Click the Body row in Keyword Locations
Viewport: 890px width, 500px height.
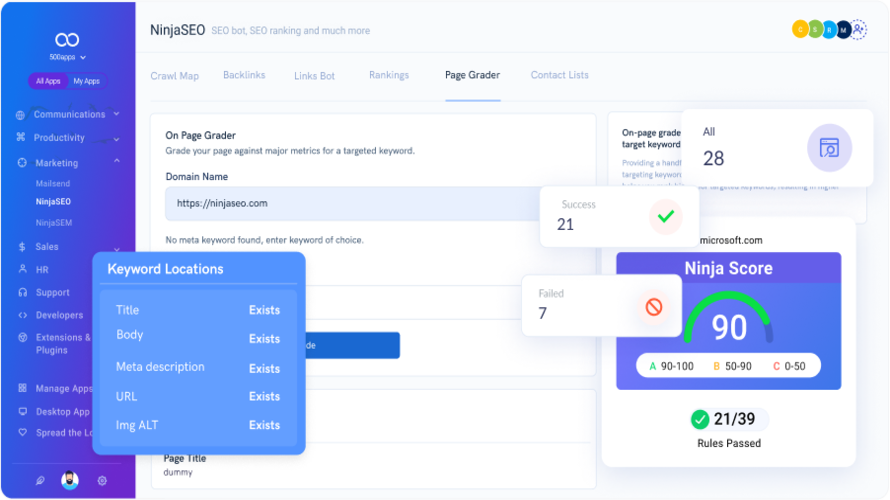[198, 336]
